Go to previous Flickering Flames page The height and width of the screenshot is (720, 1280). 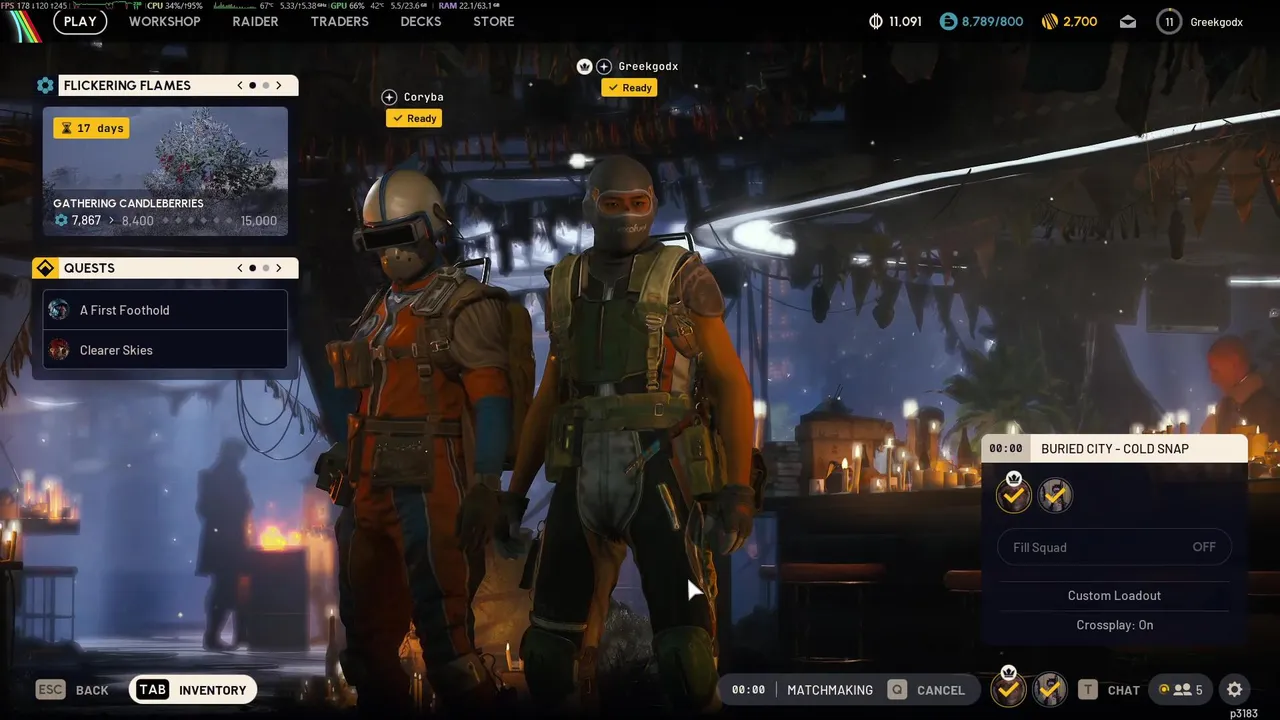[x=240, y=86]
